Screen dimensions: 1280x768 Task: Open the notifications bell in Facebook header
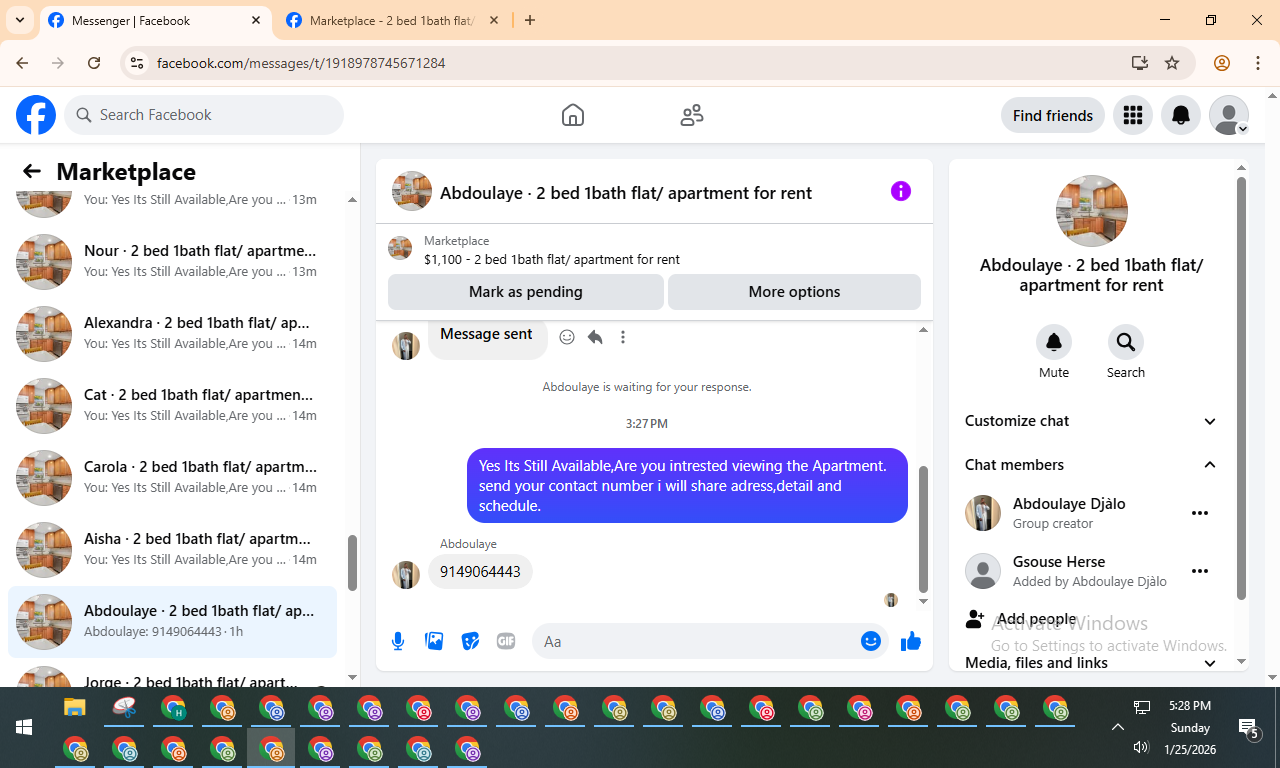click(x=1181, y=115)
